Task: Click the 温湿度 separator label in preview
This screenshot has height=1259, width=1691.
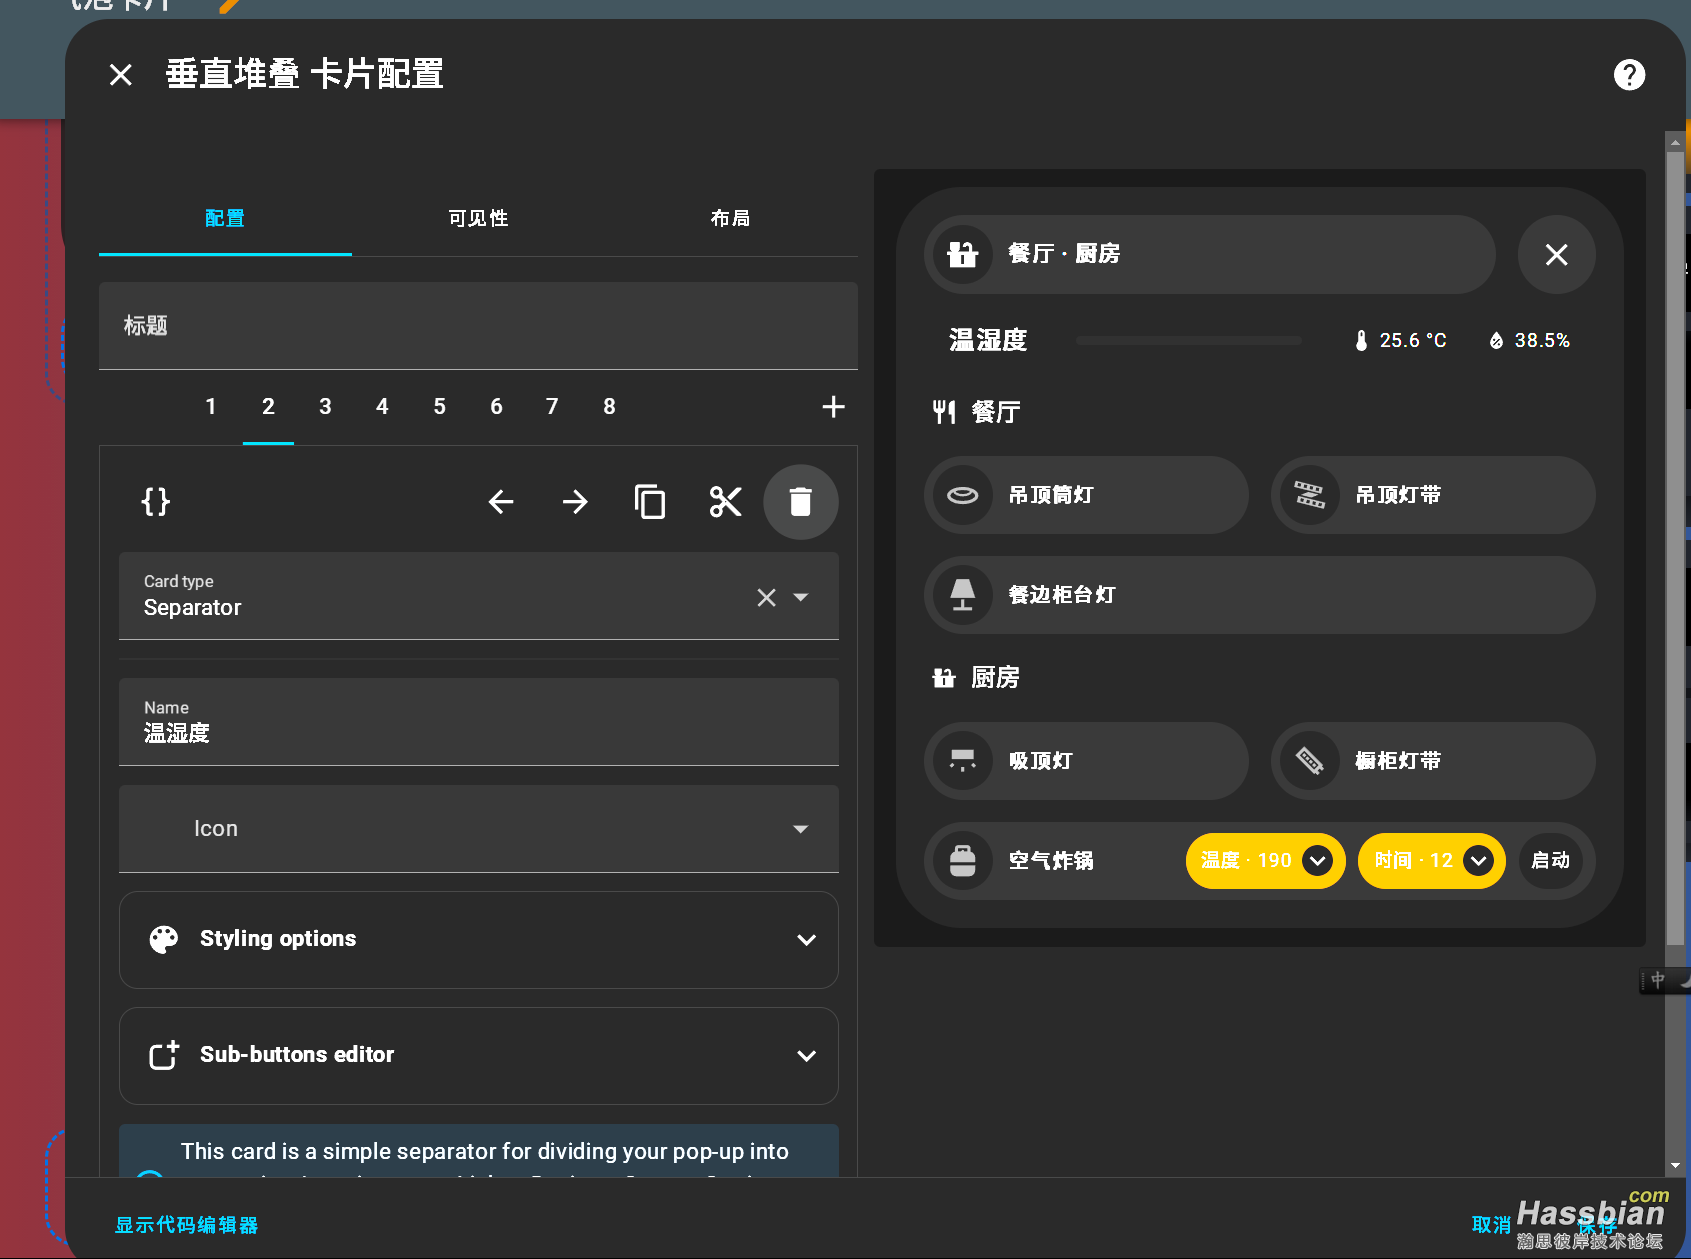Action: (x=988, y=341)
